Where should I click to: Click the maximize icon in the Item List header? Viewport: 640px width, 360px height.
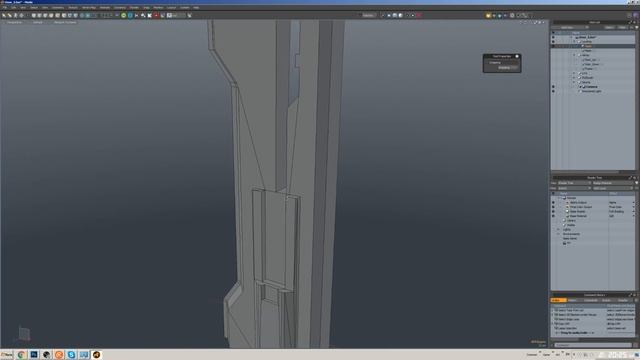pyautogui.click(x=630, y=22)
